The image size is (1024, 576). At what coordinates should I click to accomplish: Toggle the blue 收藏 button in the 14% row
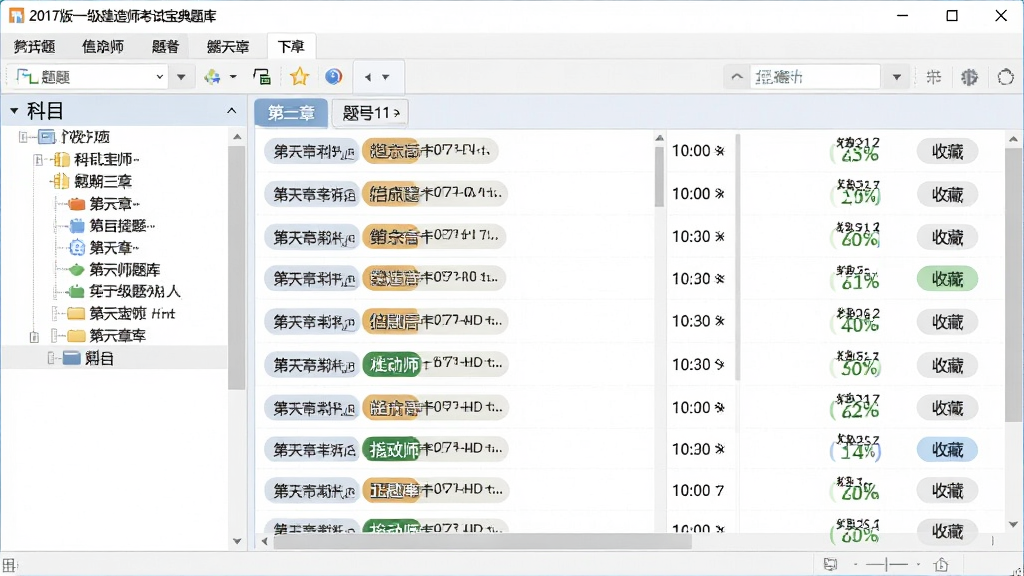[947, 449]
